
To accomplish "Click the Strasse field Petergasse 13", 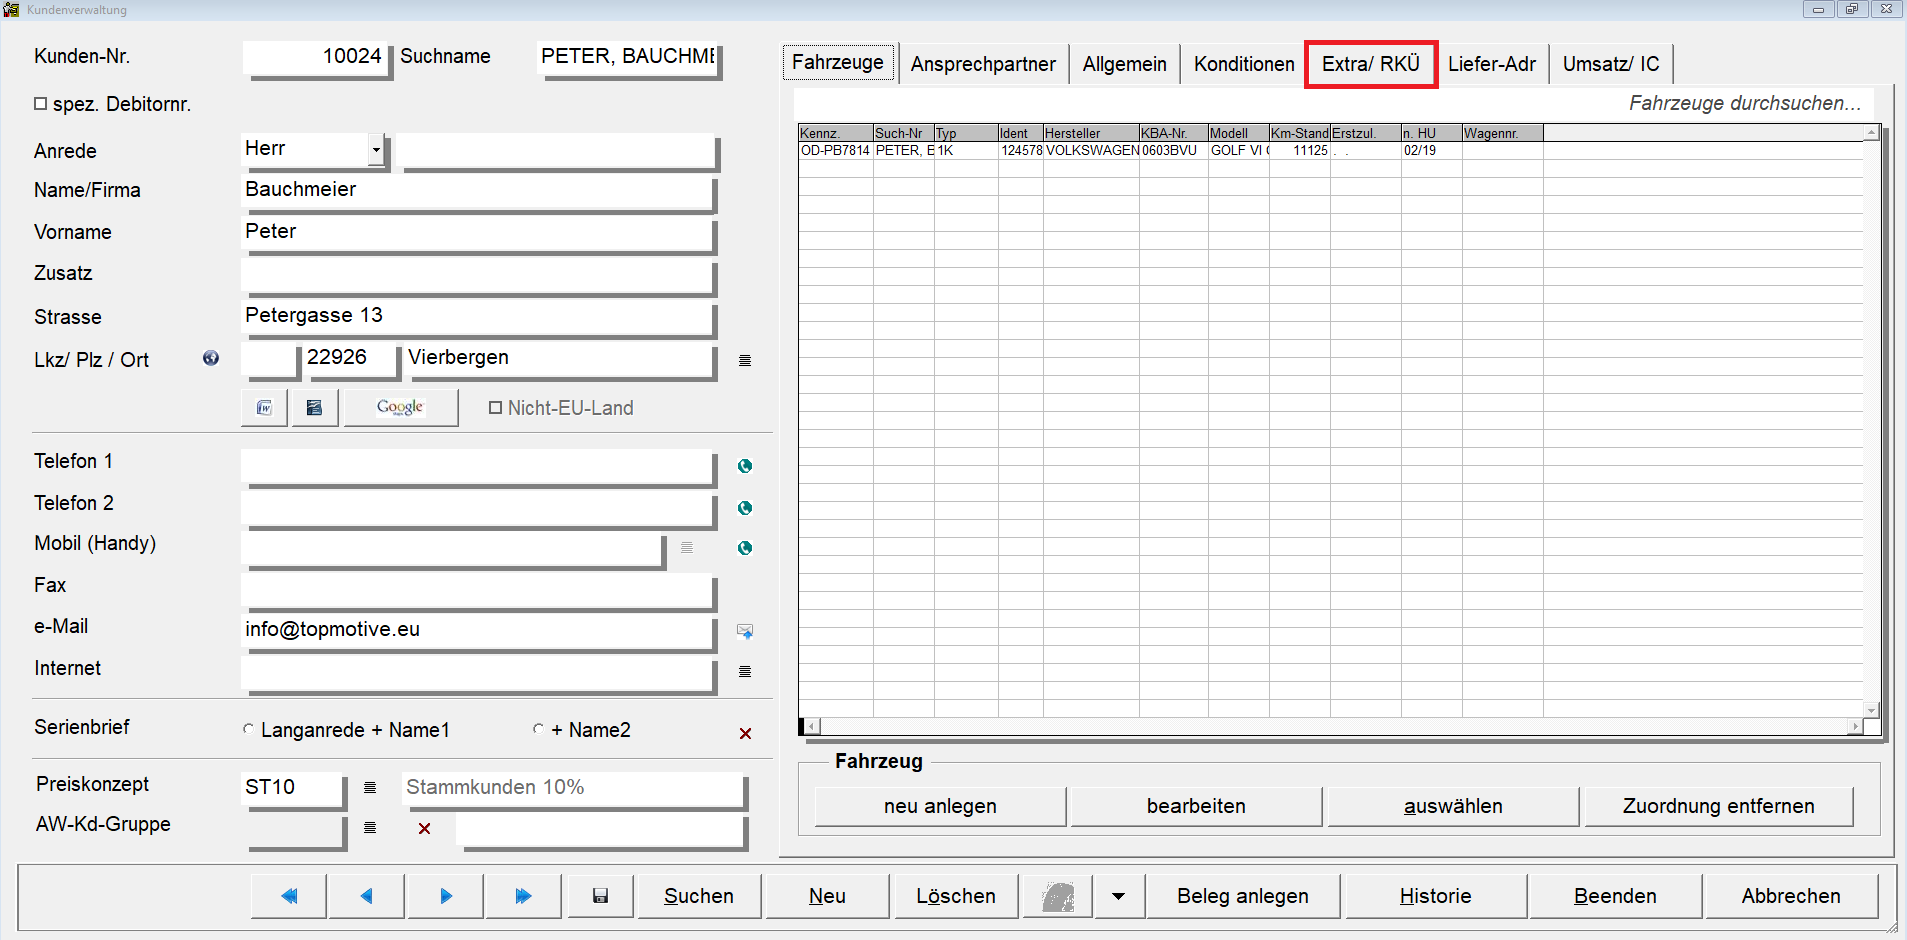I will (x=478, y=317).
